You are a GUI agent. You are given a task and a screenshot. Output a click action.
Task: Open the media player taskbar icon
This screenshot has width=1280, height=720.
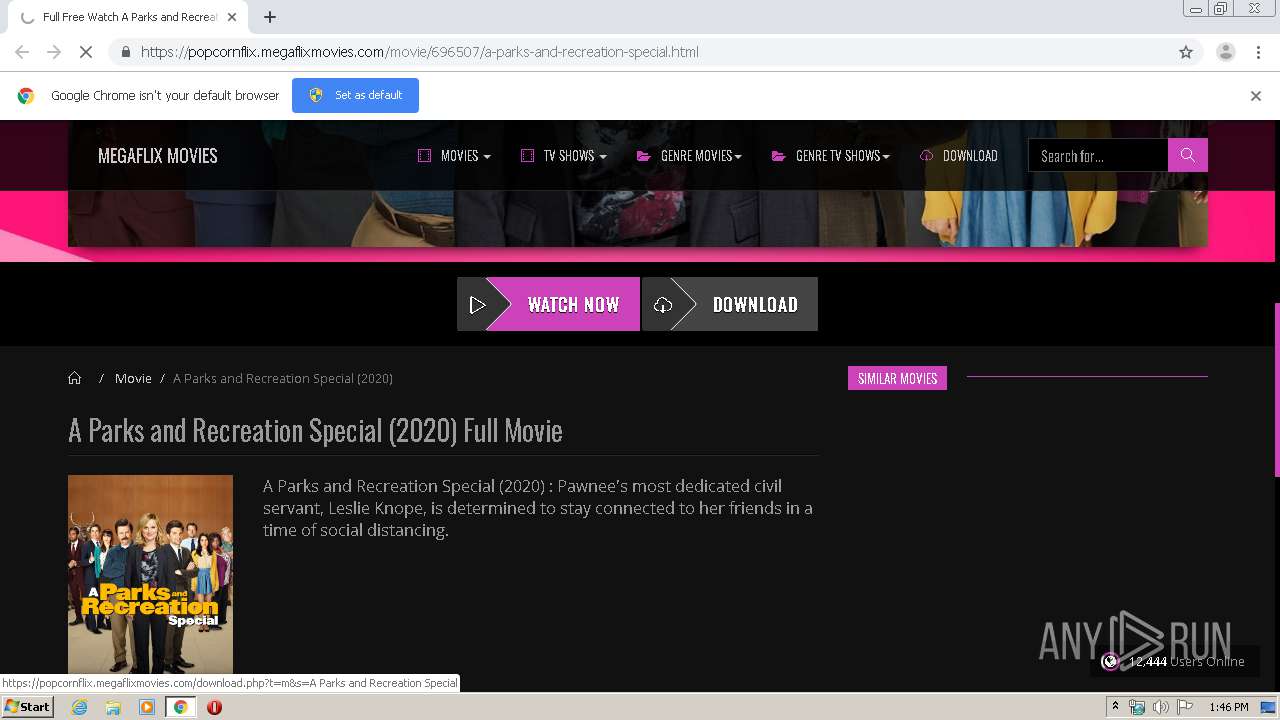pyautogui.click(x=147, y=707)
